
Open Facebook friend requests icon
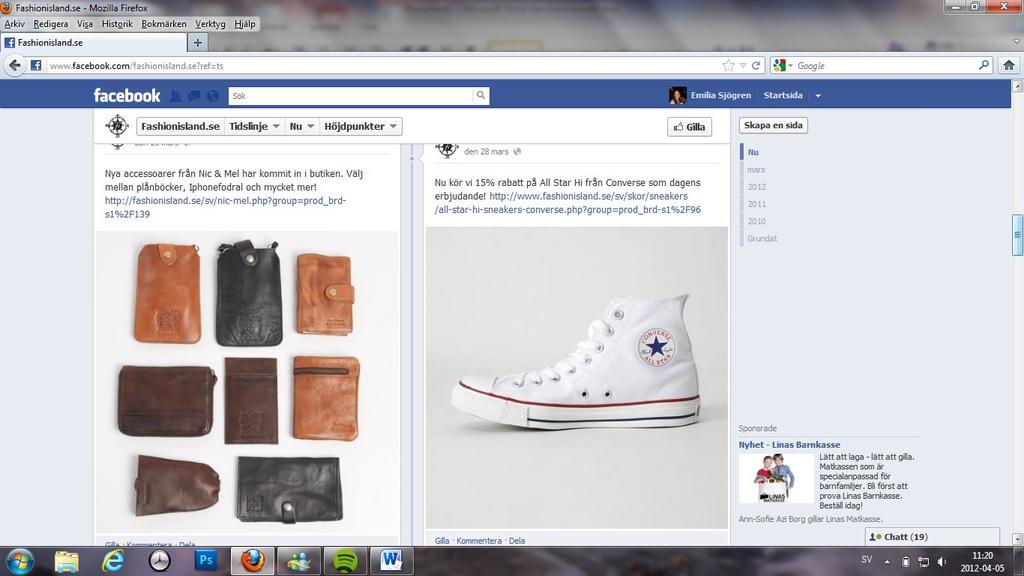tap(175, 96)
